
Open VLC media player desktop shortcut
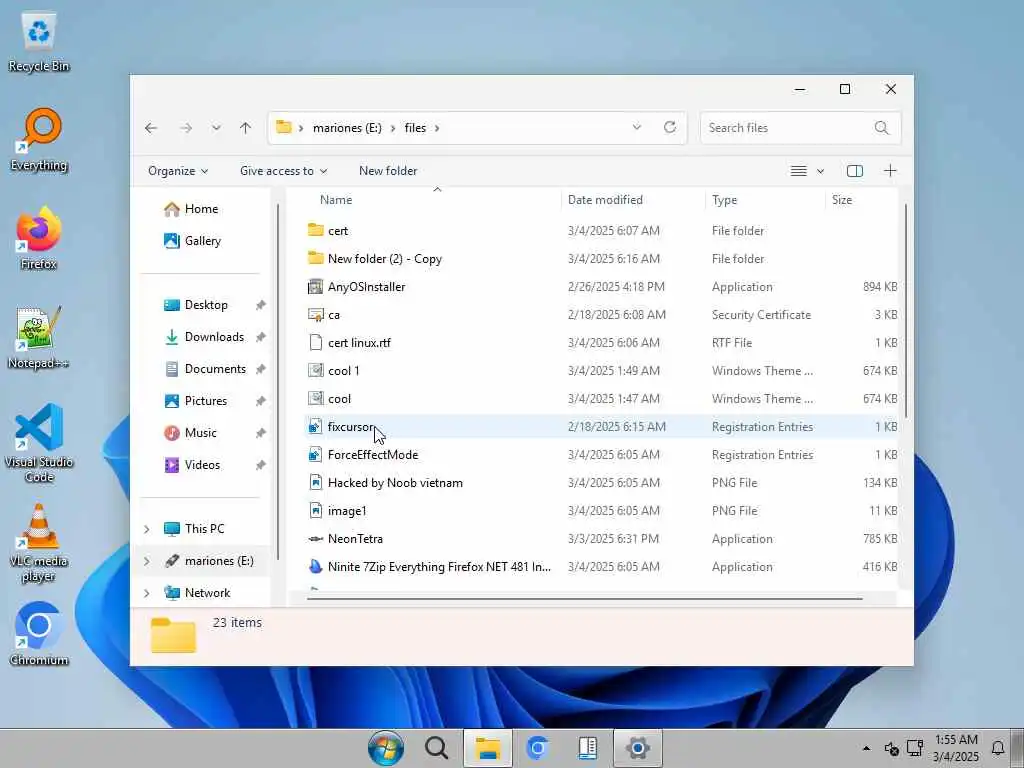pyautogui.click(x=39, y=543)
